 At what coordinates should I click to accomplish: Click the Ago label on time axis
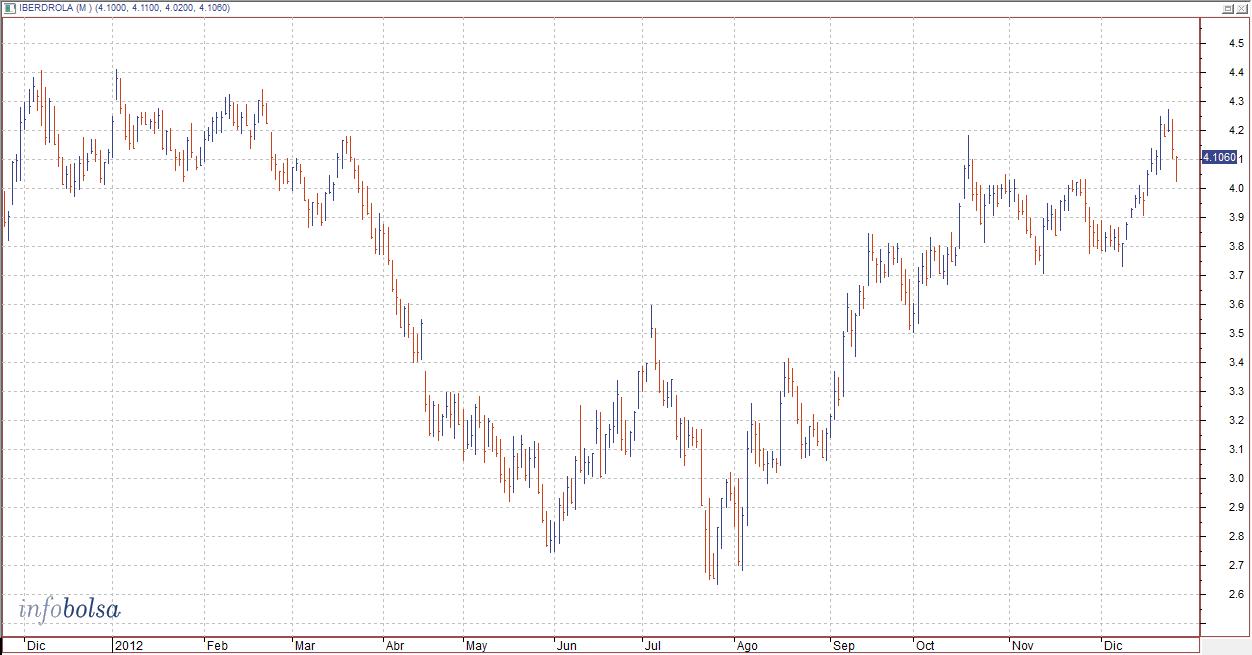tap(747, 646)
